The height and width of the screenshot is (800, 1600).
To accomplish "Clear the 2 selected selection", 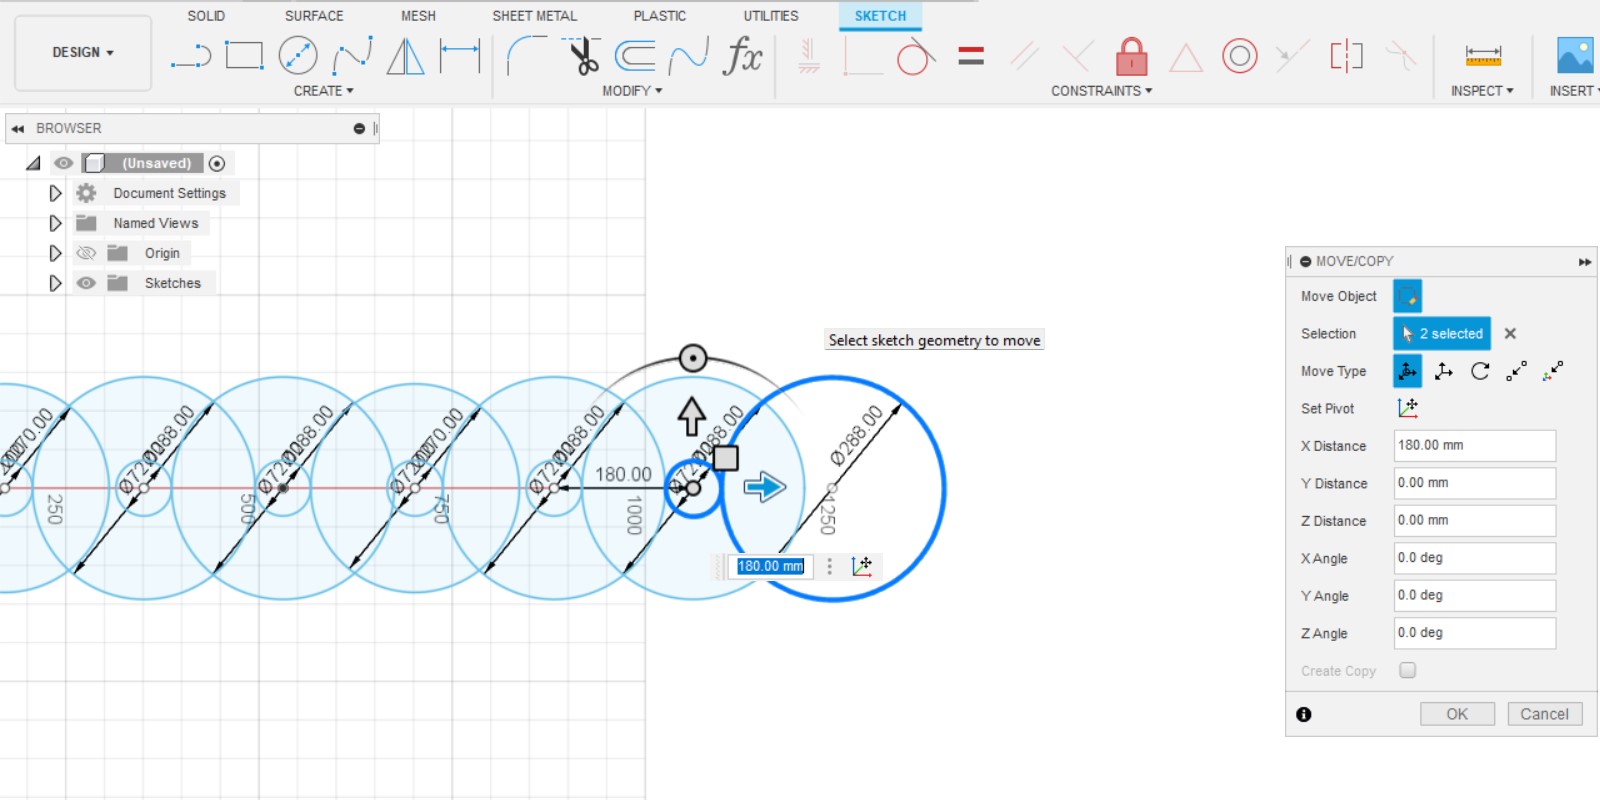I will coord(1510,333).
